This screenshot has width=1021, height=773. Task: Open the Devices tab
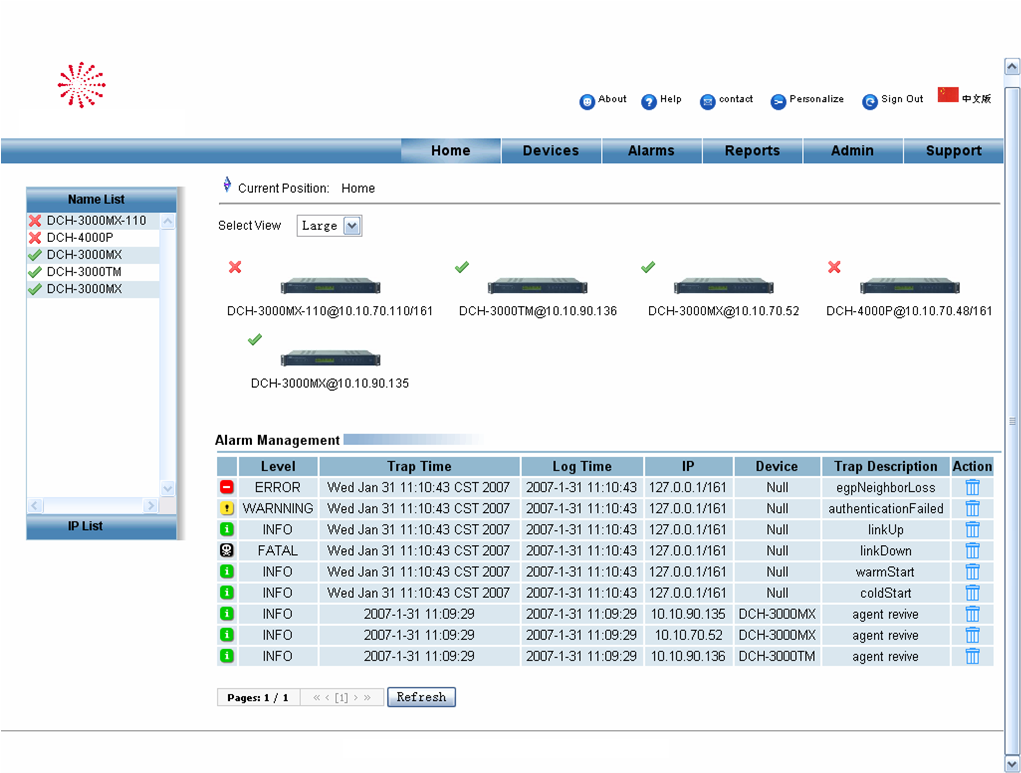coord(550,151)
